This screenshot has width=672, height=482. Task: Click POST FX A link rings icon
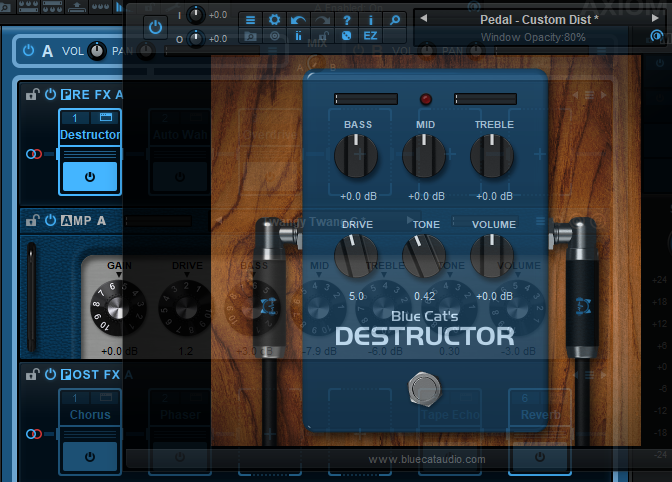point(34,434)
